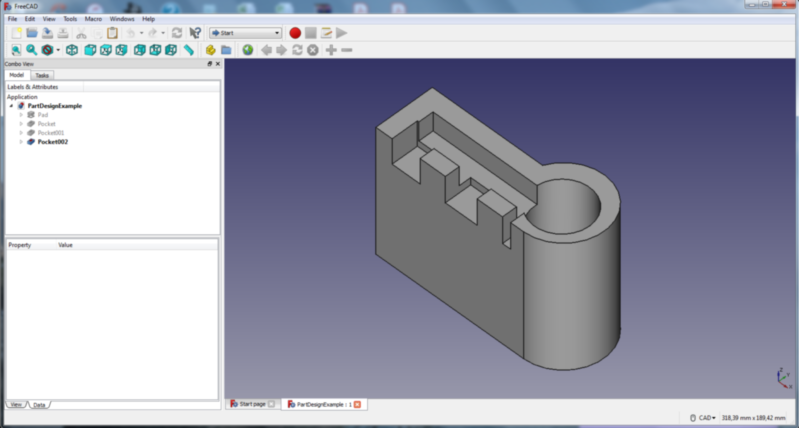Image resolution: width=799 pixels, height=428 pixels.
Task: Click the Fit all zoom icon
Action: point(16,50)
